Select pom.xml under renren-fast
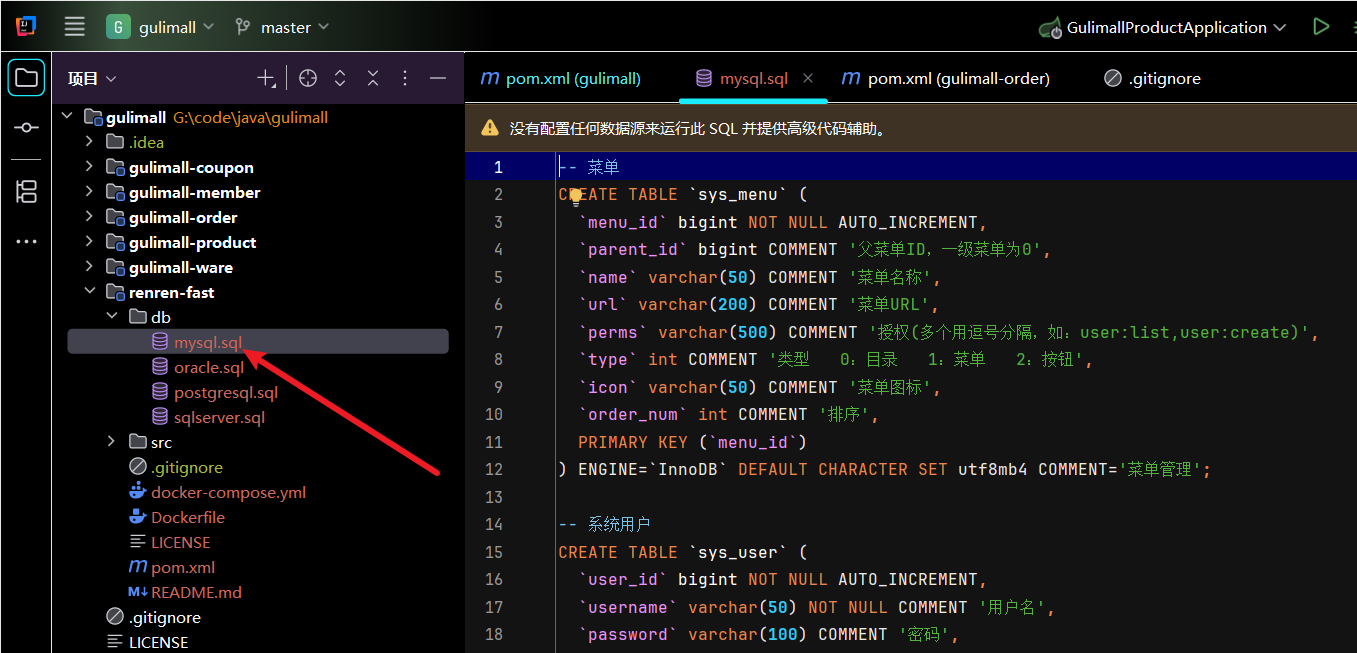 click(x=183, y=567)
